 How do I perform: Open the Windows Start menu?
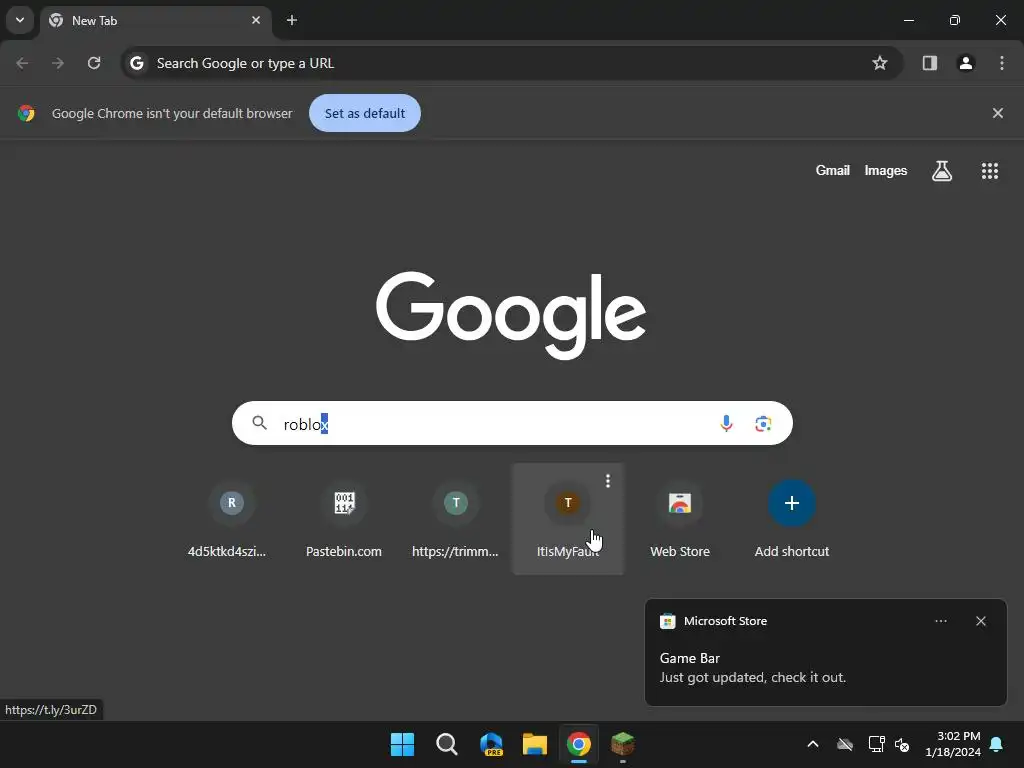tap(402, 744)
